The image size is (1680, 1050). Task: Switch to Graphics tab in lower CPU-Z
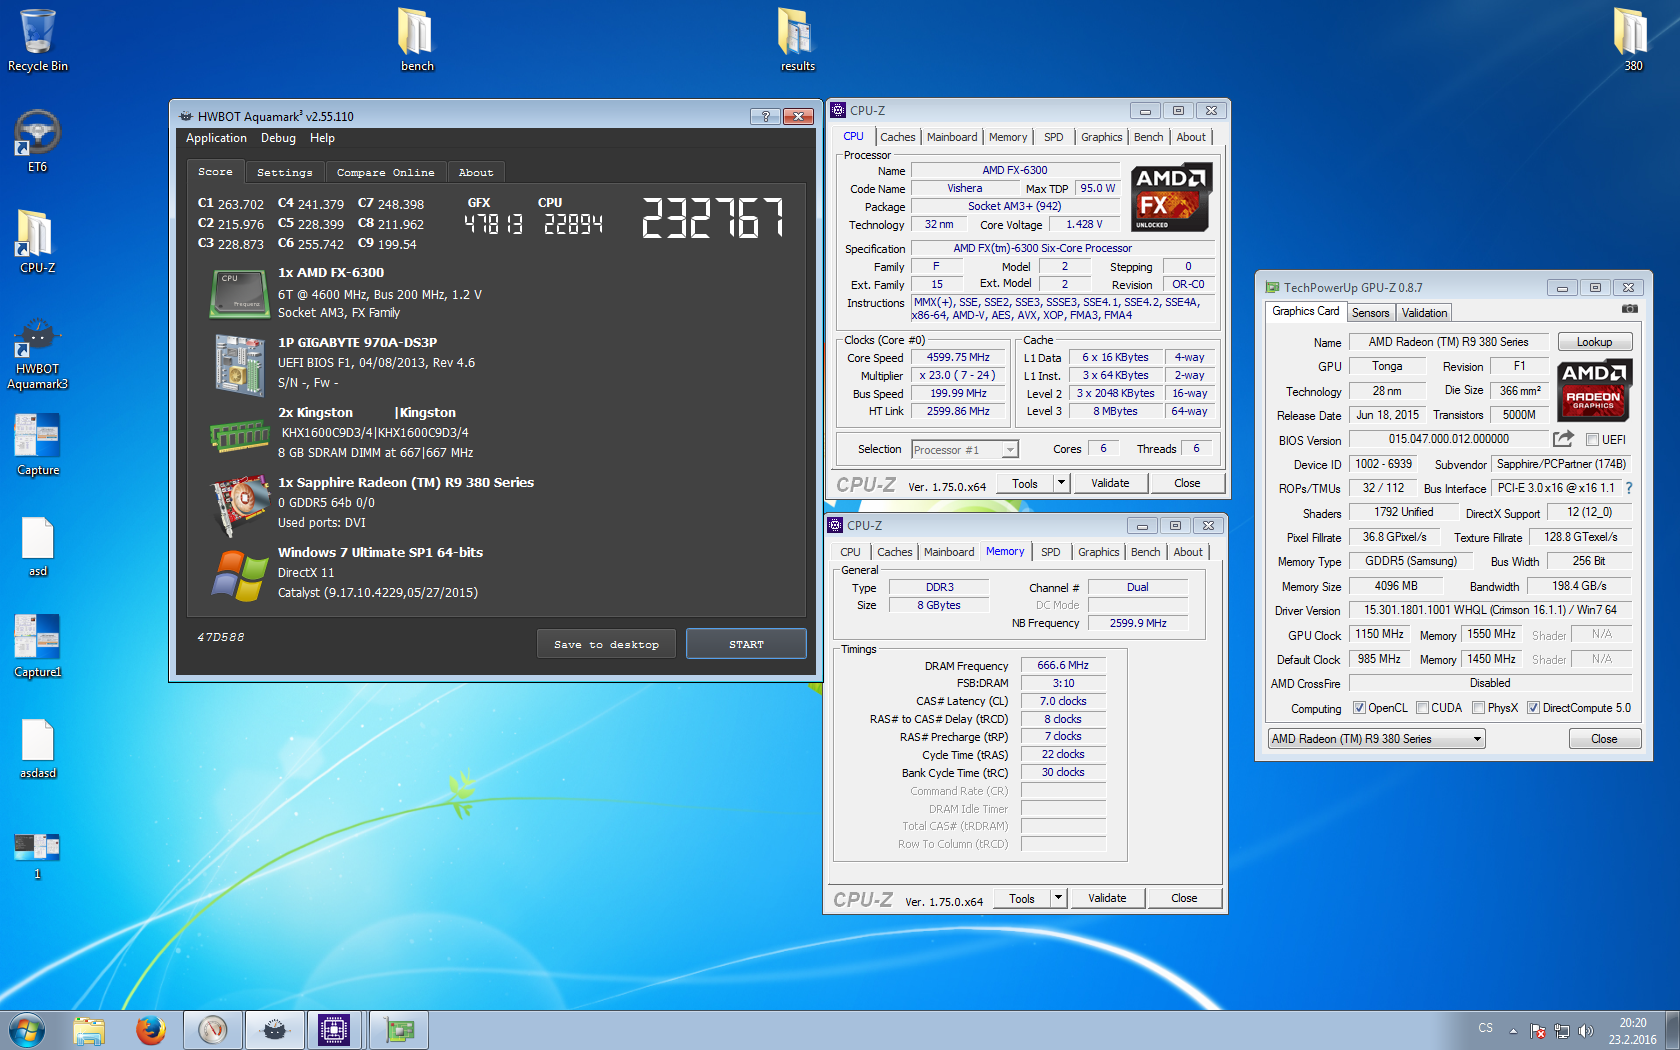(x=1099, y=552)
